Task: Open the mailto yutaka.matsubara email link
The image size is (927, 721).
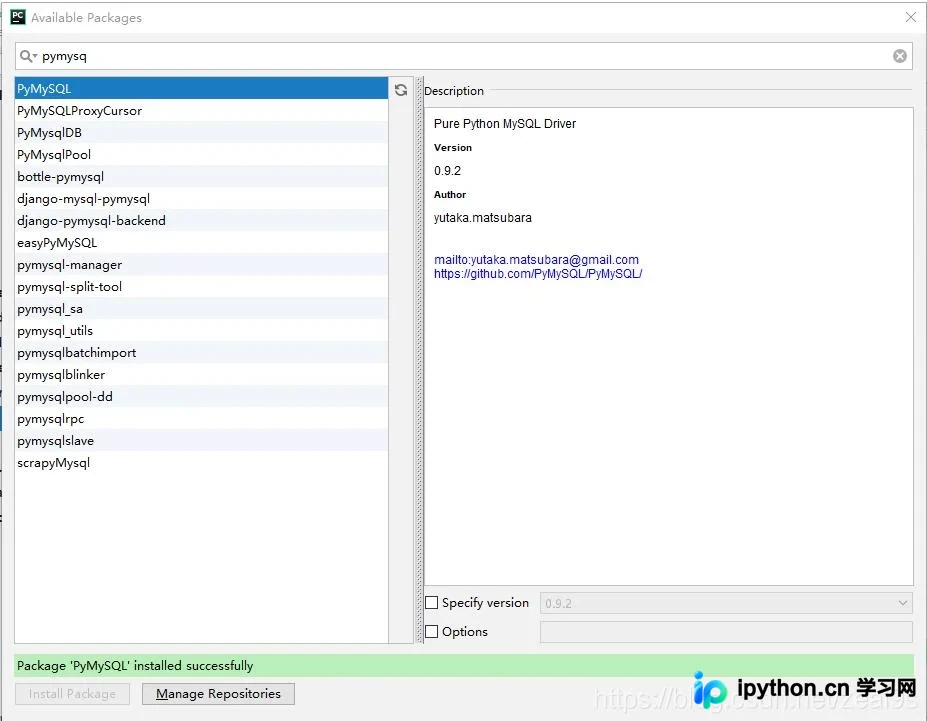Action: (x=536, y=259)
